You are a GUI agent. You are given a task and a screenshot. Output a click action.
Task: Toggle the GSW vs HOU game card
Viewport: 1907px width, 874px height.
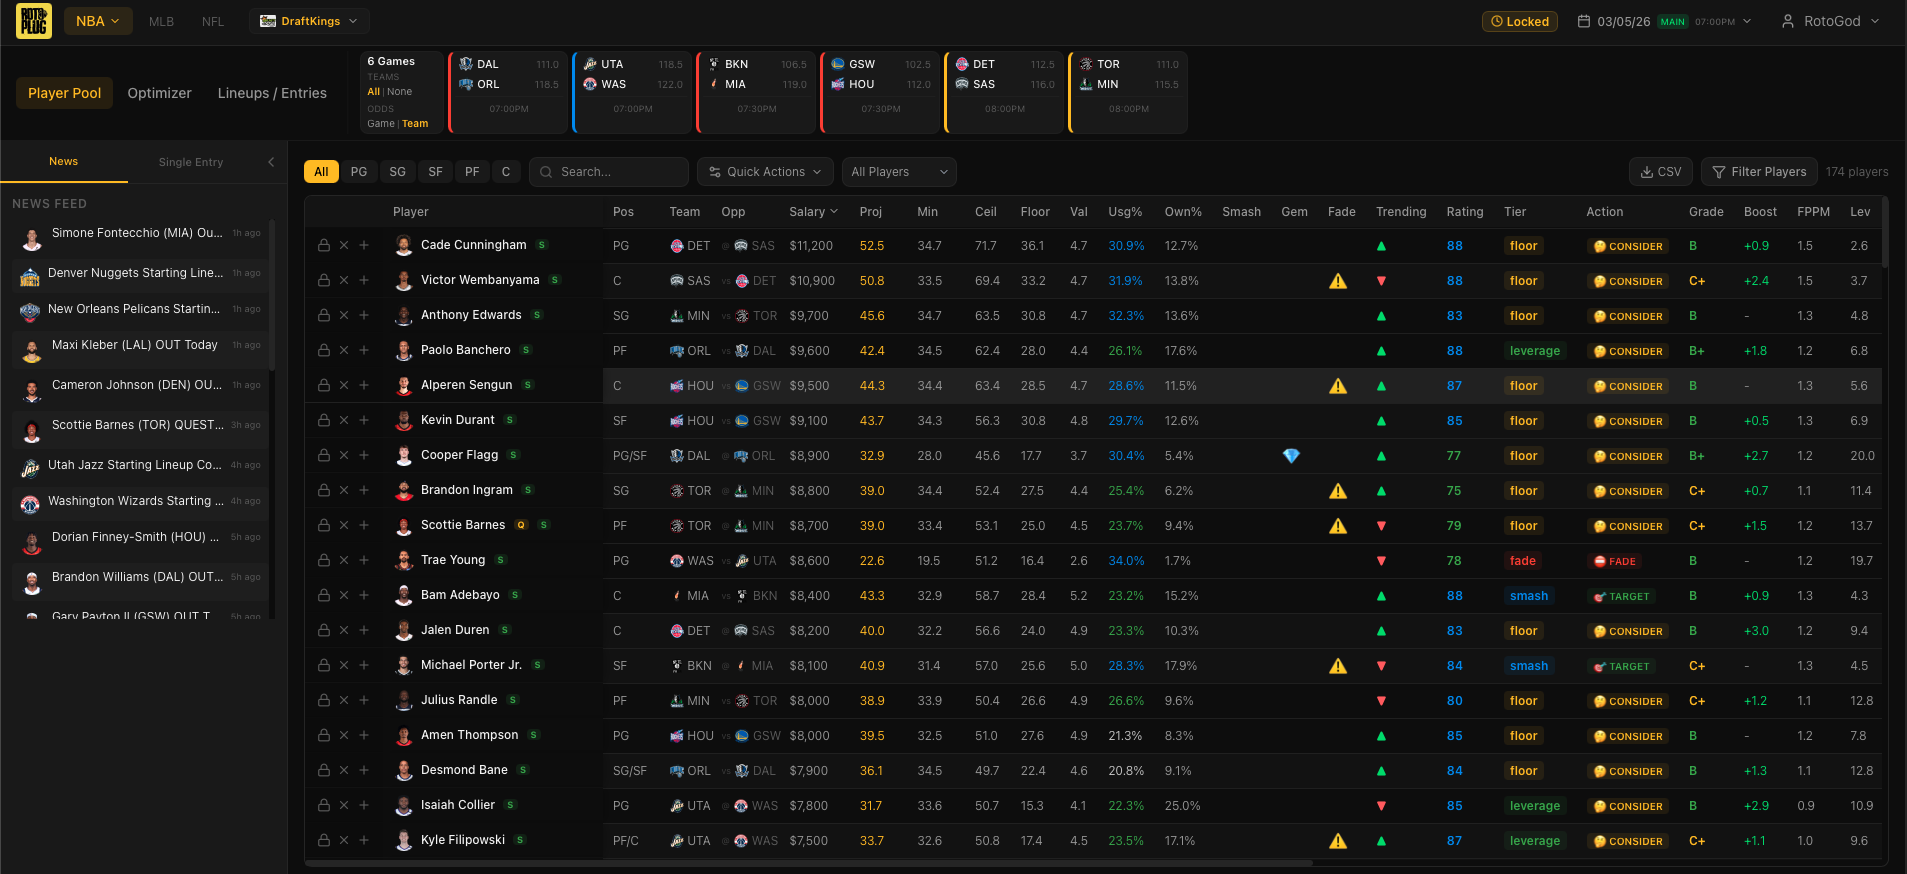(x=880, y=92)
